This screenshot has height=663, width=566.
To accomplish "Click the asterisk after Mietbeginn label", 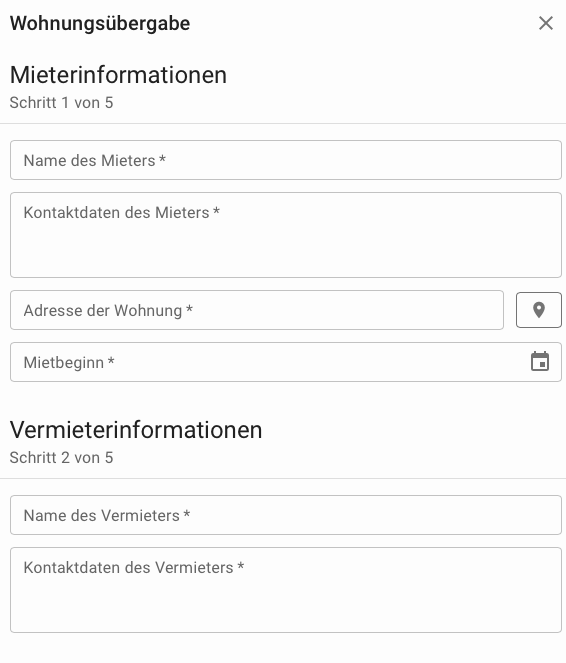I will [x=111, y=361].
